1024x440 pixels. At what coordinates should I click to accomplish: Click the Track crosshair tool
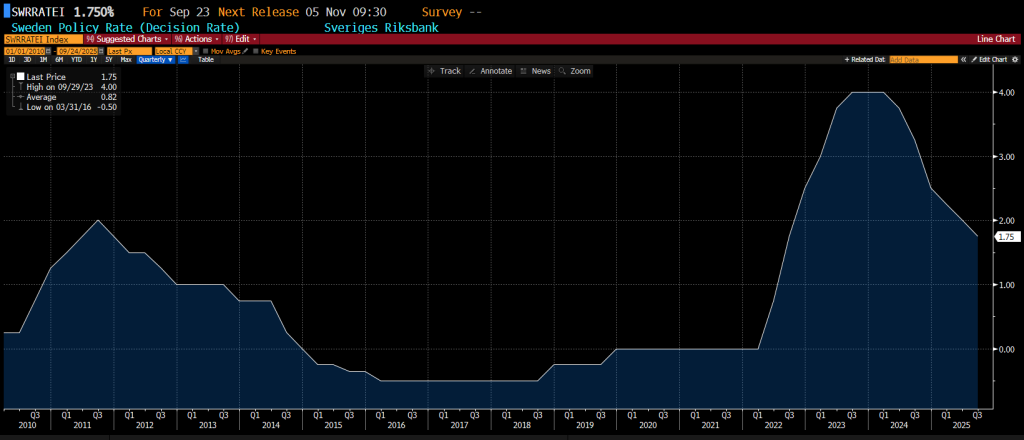point(444,71)
